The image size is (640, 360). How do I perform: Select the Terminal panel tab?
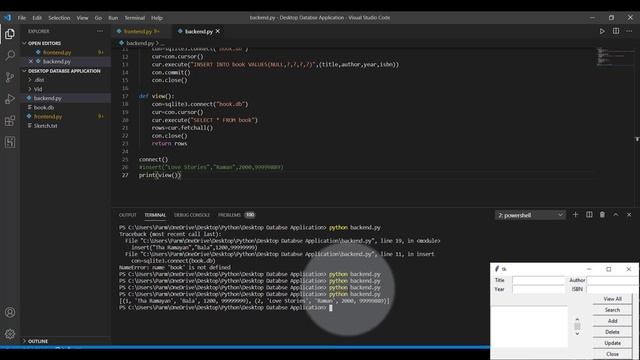tap(155, 215)
